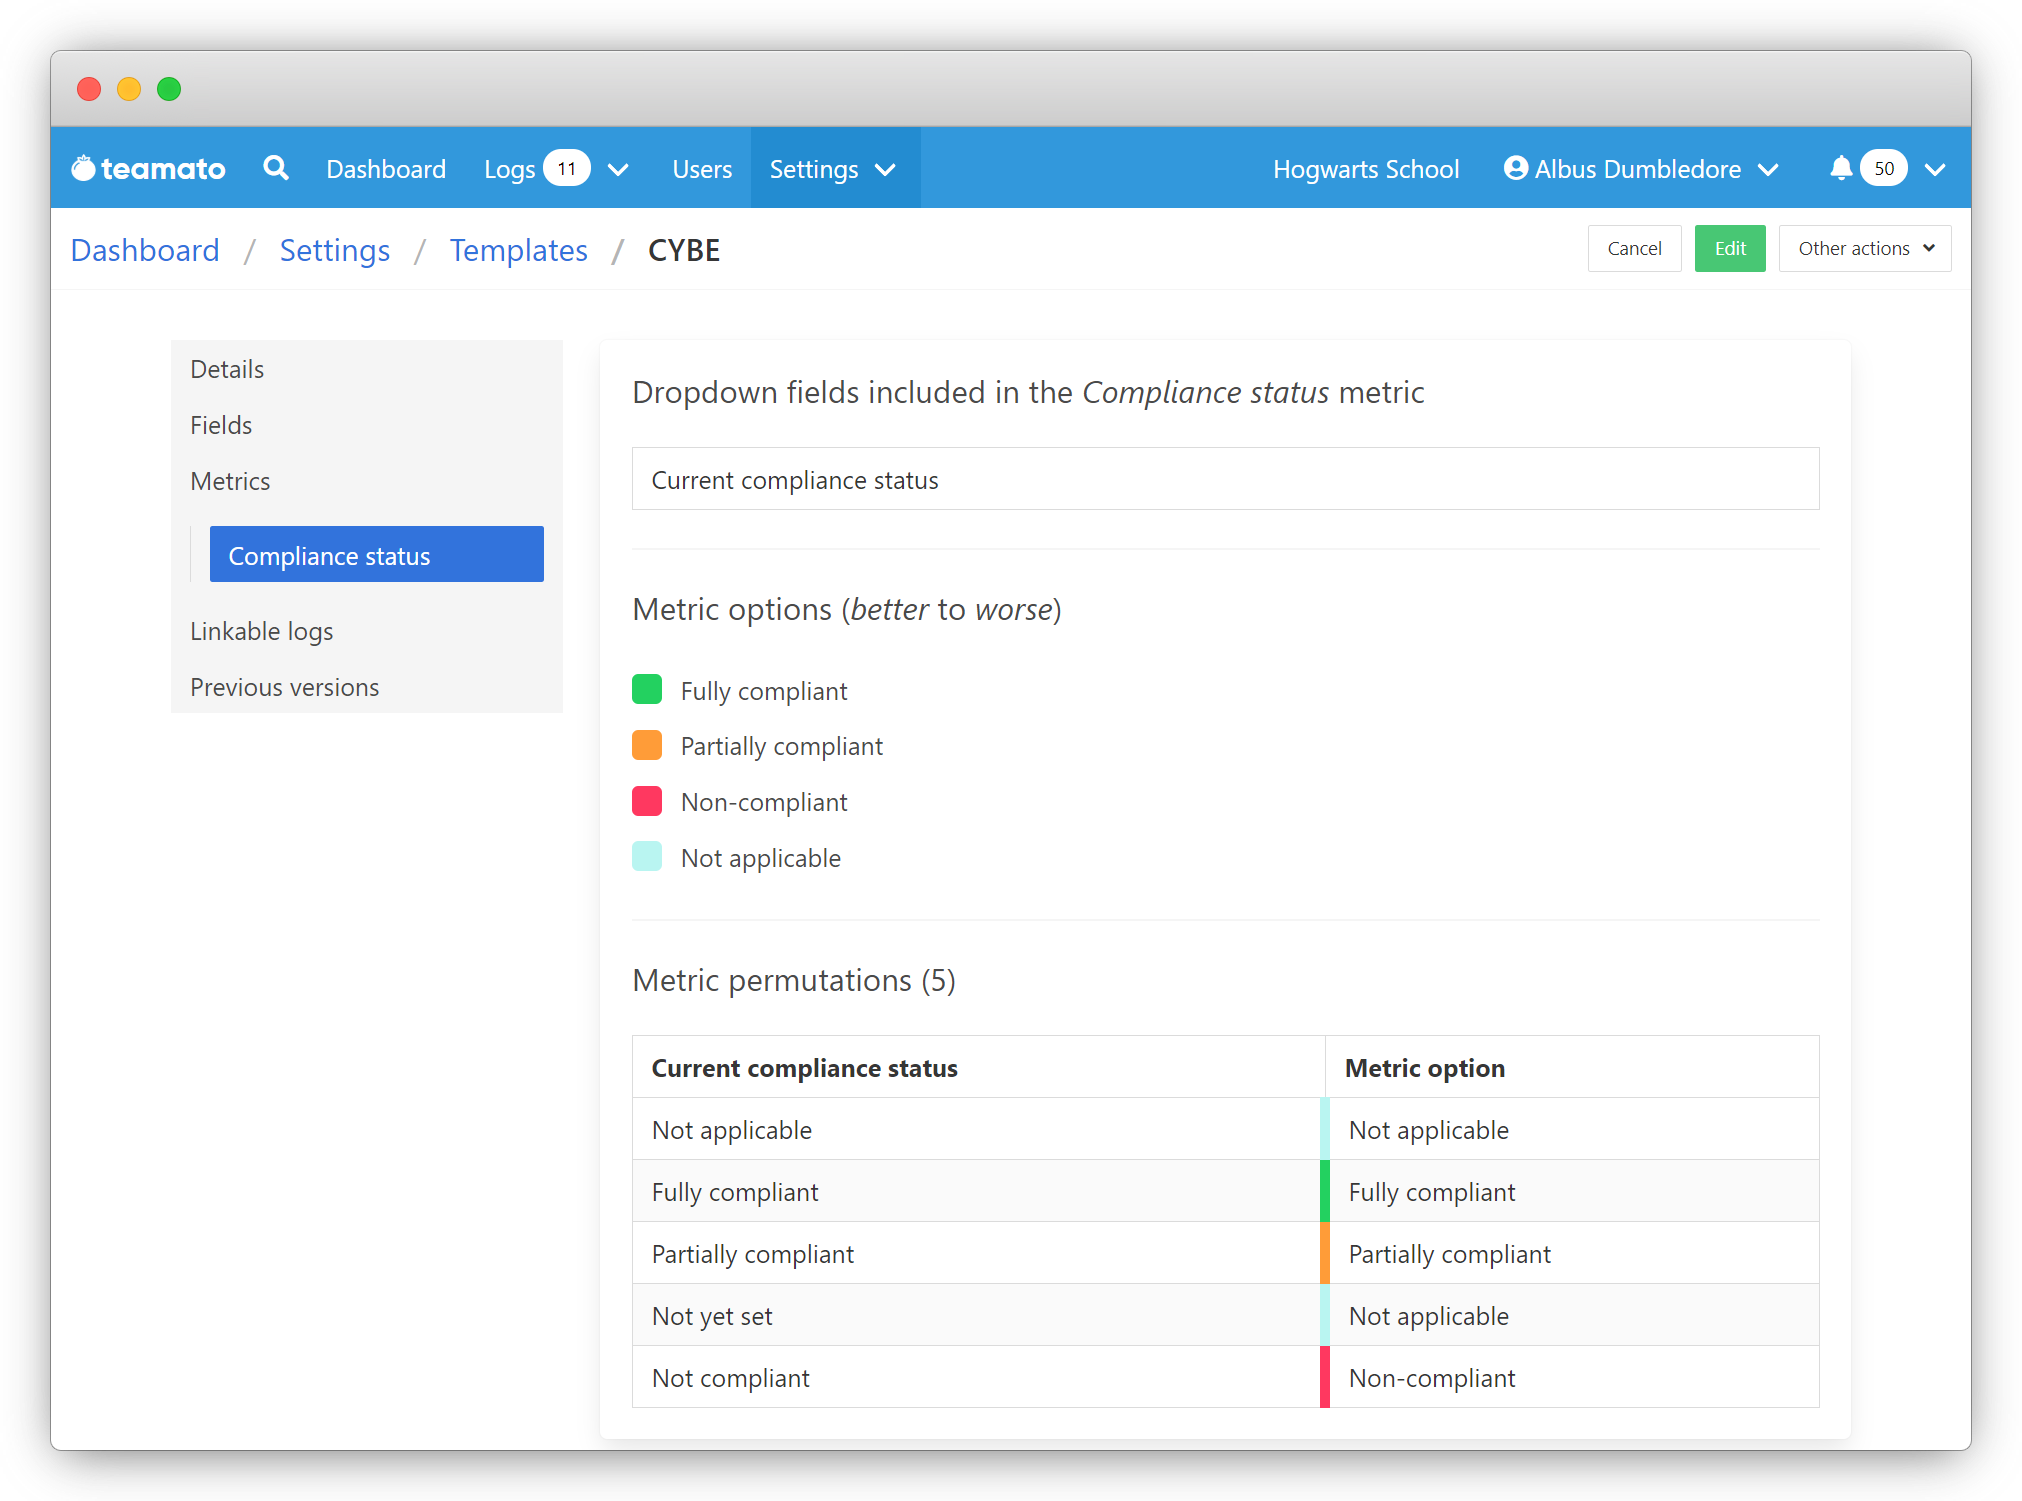
Task: Click the CYBE breadcrumb title
Action: click(684, 250)
